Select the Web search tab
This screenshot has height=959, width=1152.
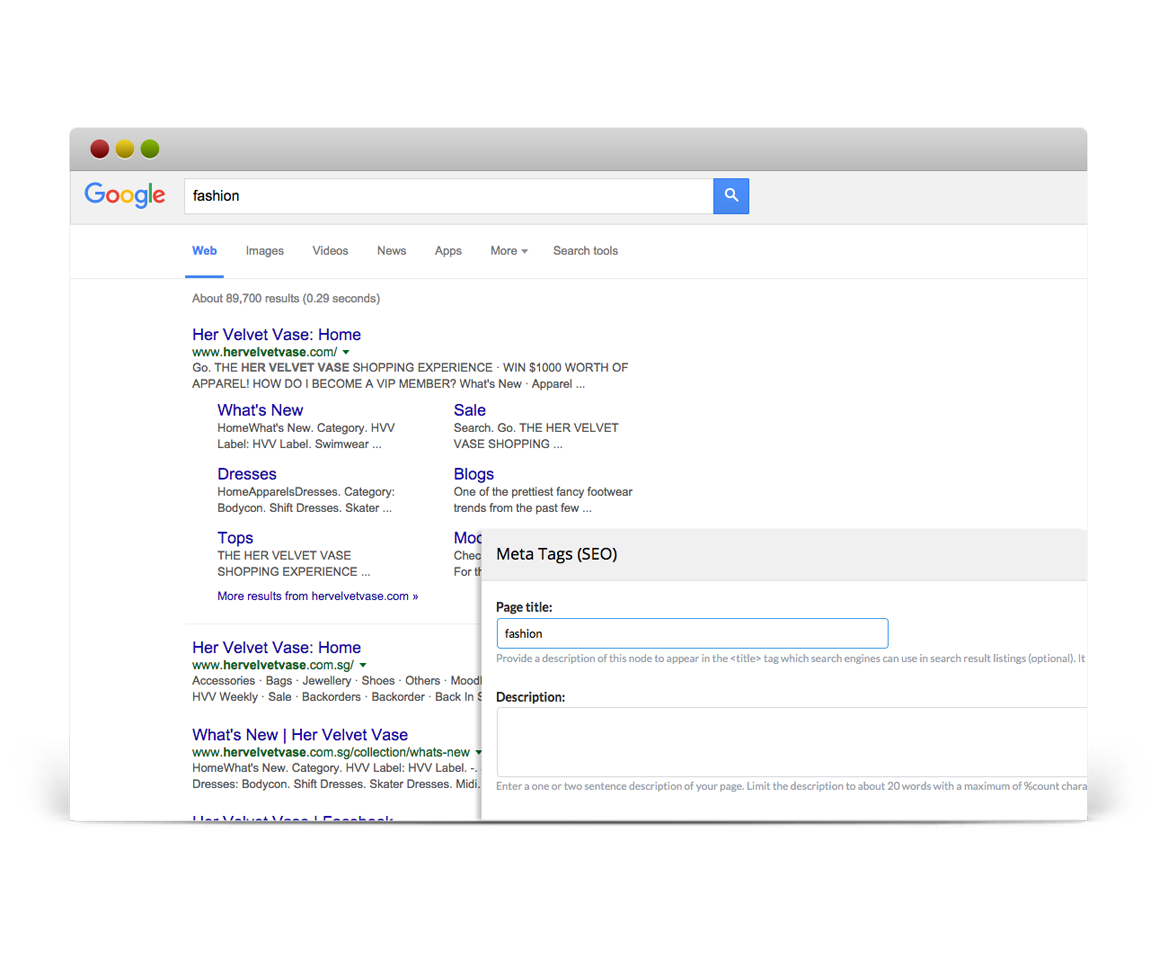click(204, 251)
